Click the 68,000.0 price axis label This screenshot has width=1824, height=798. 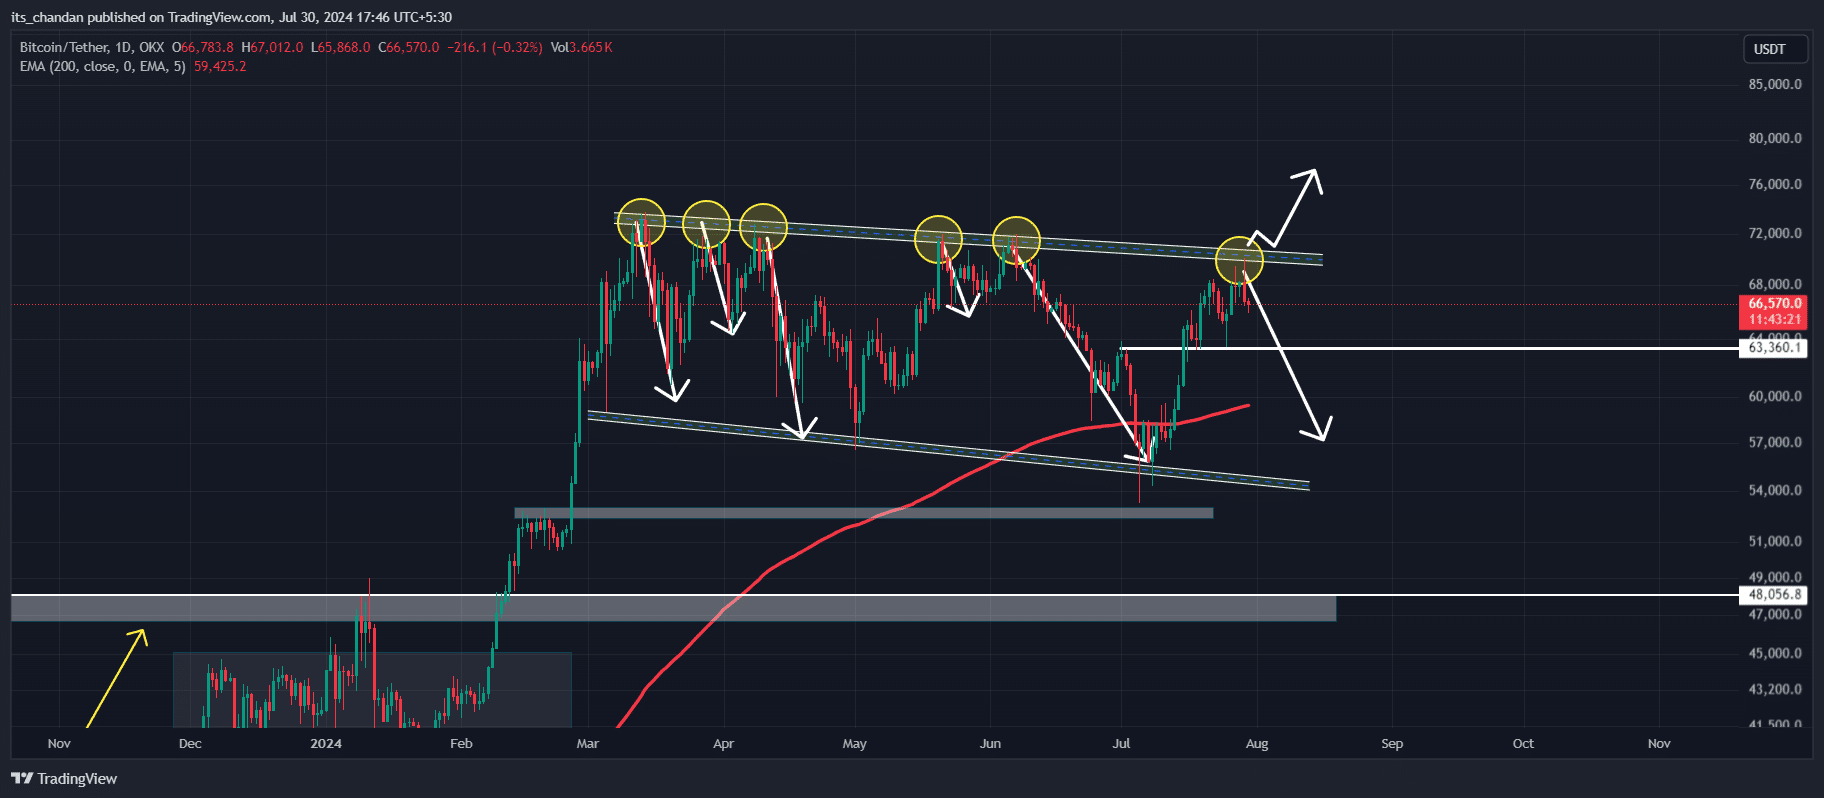pyautogui.click(x=1775, y=284)
